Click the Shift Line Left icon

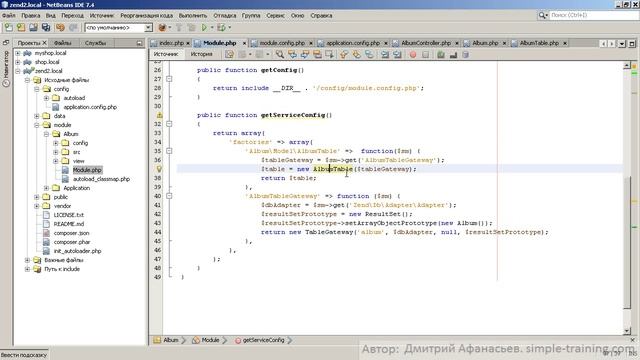click(384, 54)
